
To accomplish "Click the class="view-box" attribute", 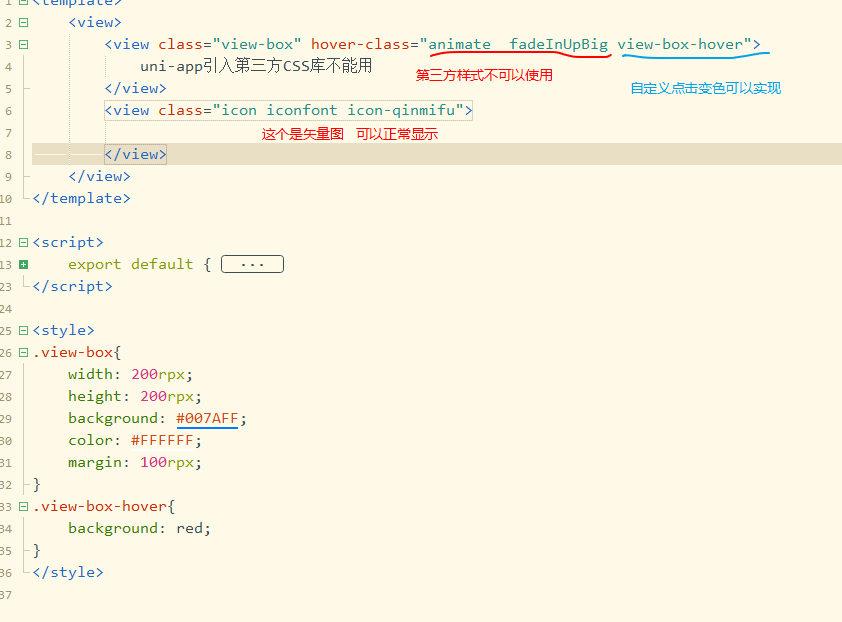I will [x=230, y=44].
